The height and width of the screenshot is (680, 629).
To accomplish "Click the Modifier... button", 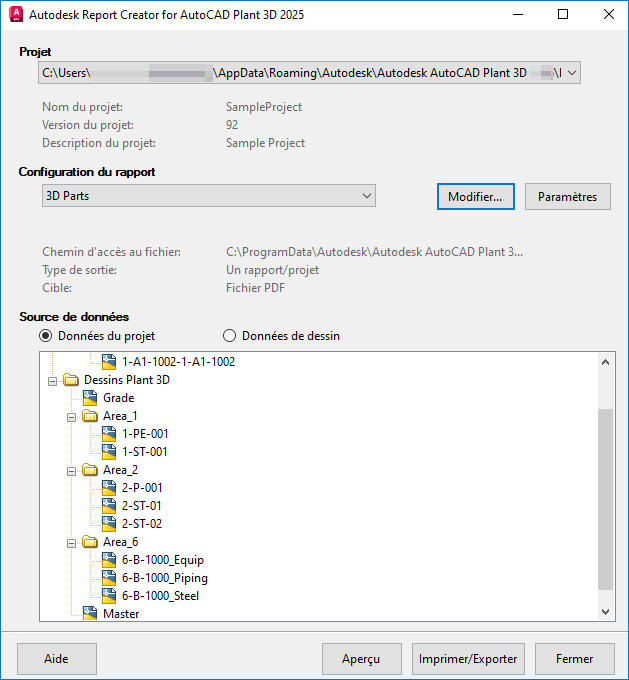I will click(475, 196).
